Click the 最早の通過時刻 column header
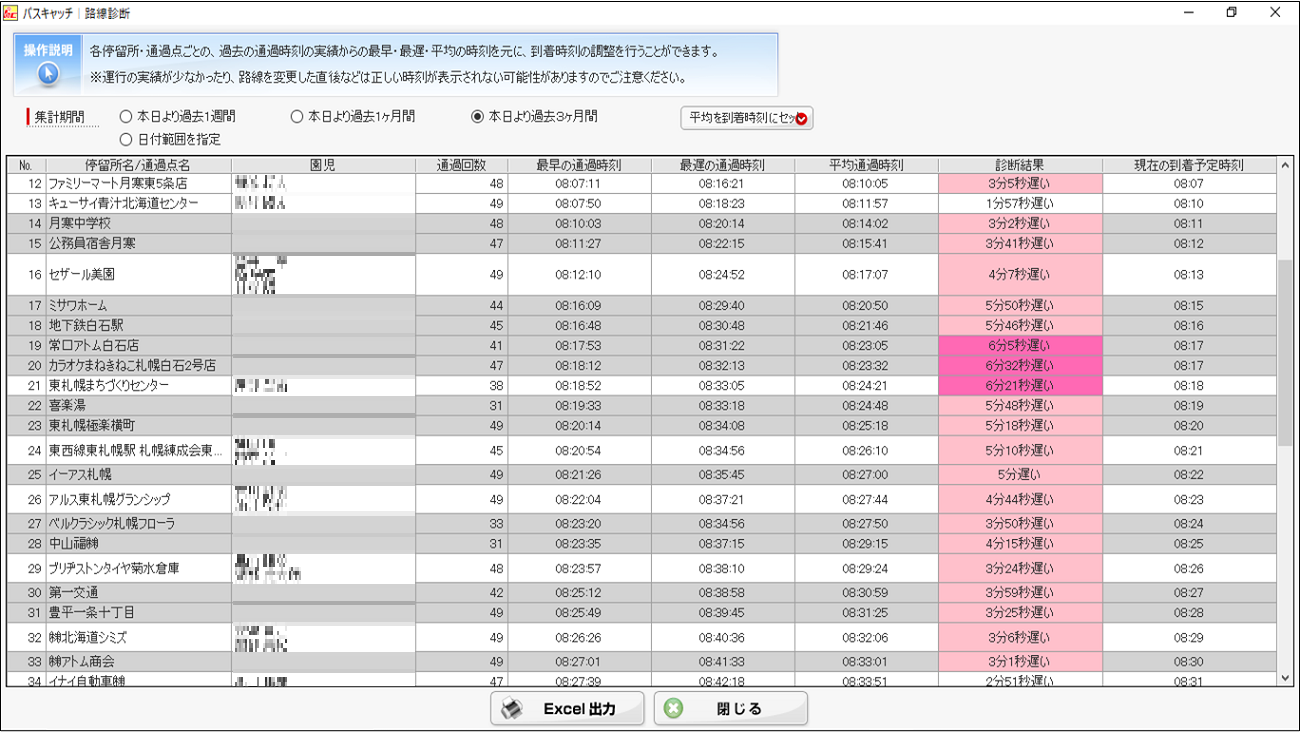This screenshot has height=732, width=1300. click(579, 165)
